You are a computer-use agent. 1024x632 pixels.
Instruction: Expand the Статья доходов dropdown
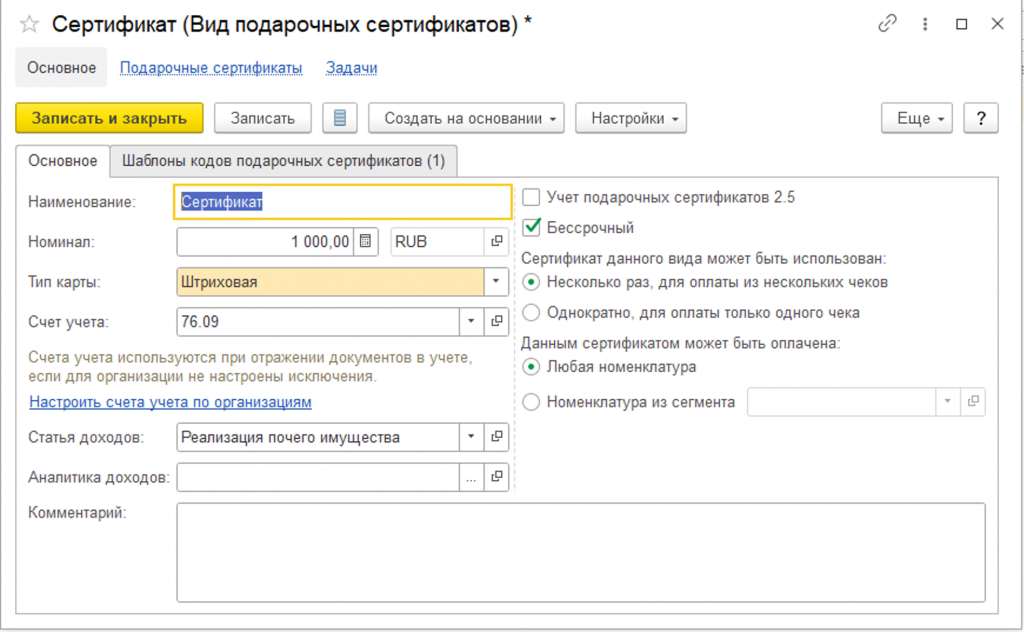471,437
